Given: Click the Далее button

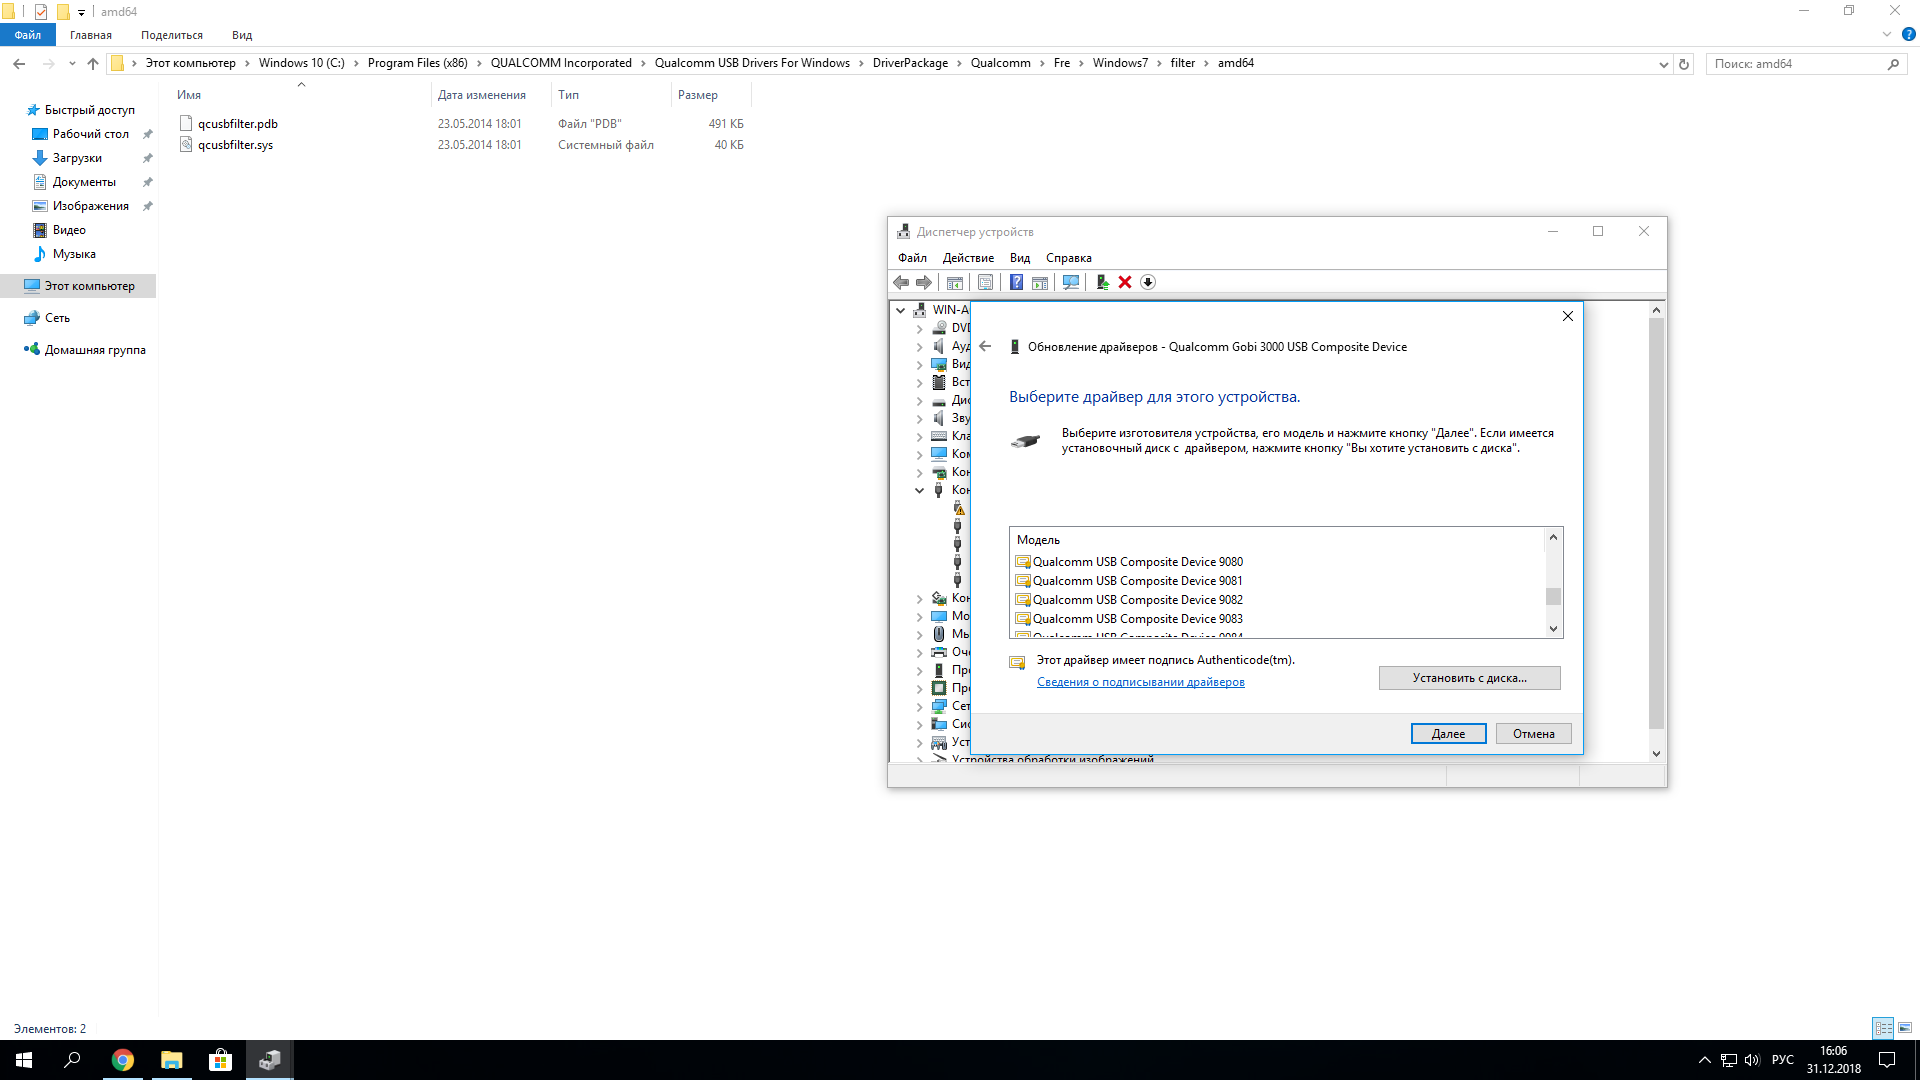Looking at the screenshot, I should [x=1448, y=734].
